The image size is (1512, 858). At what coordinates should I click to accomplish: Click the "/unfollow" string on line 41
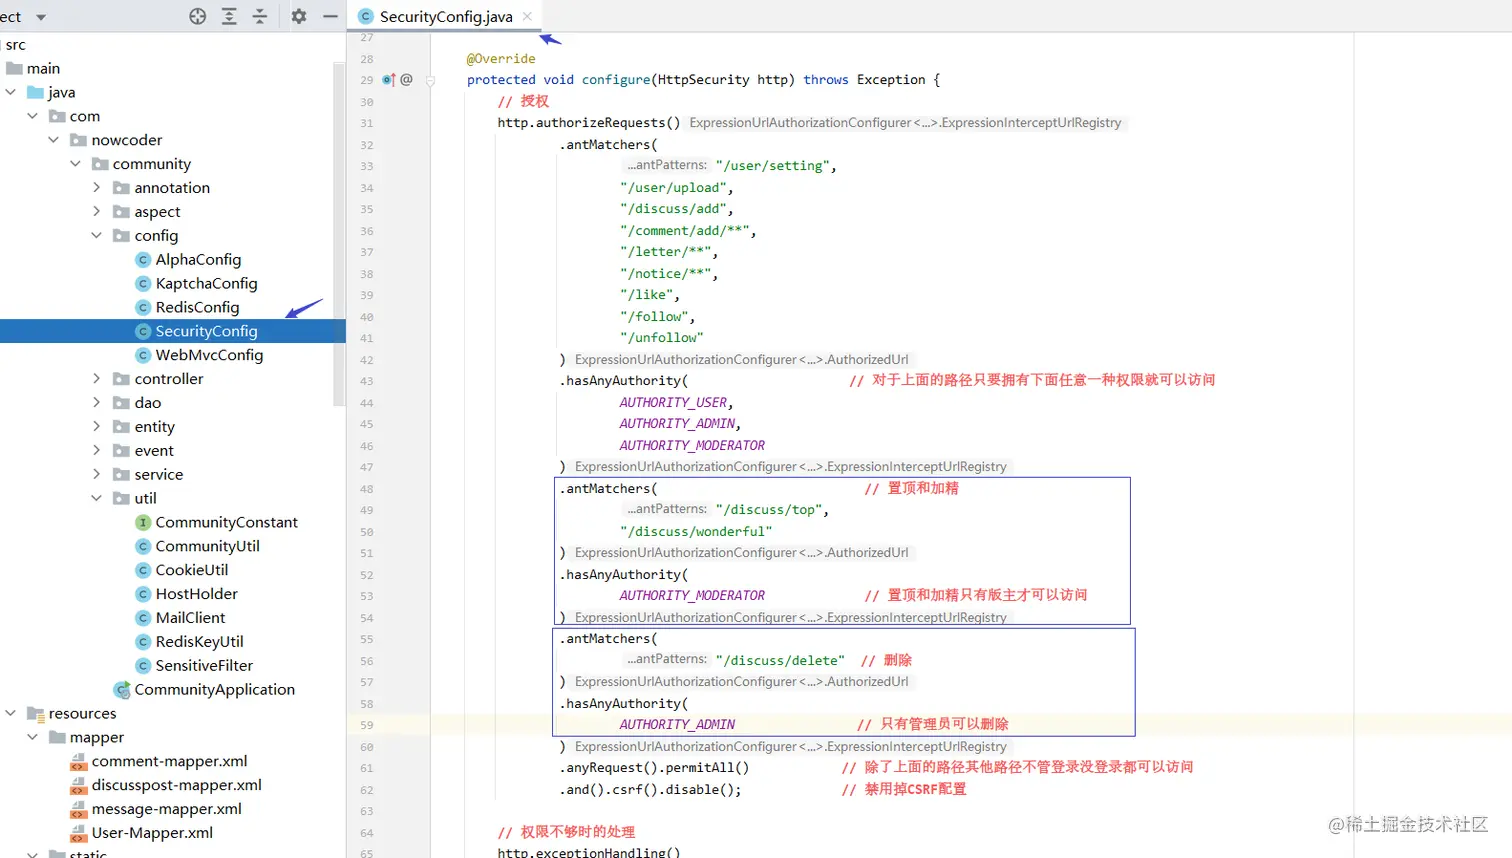click(661, 338)
